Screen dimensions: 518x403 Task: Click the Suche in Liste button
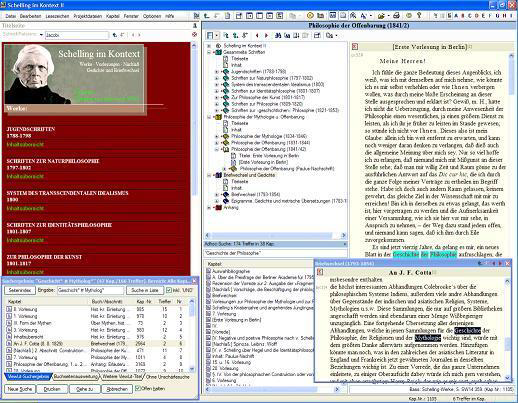point(145,290)
